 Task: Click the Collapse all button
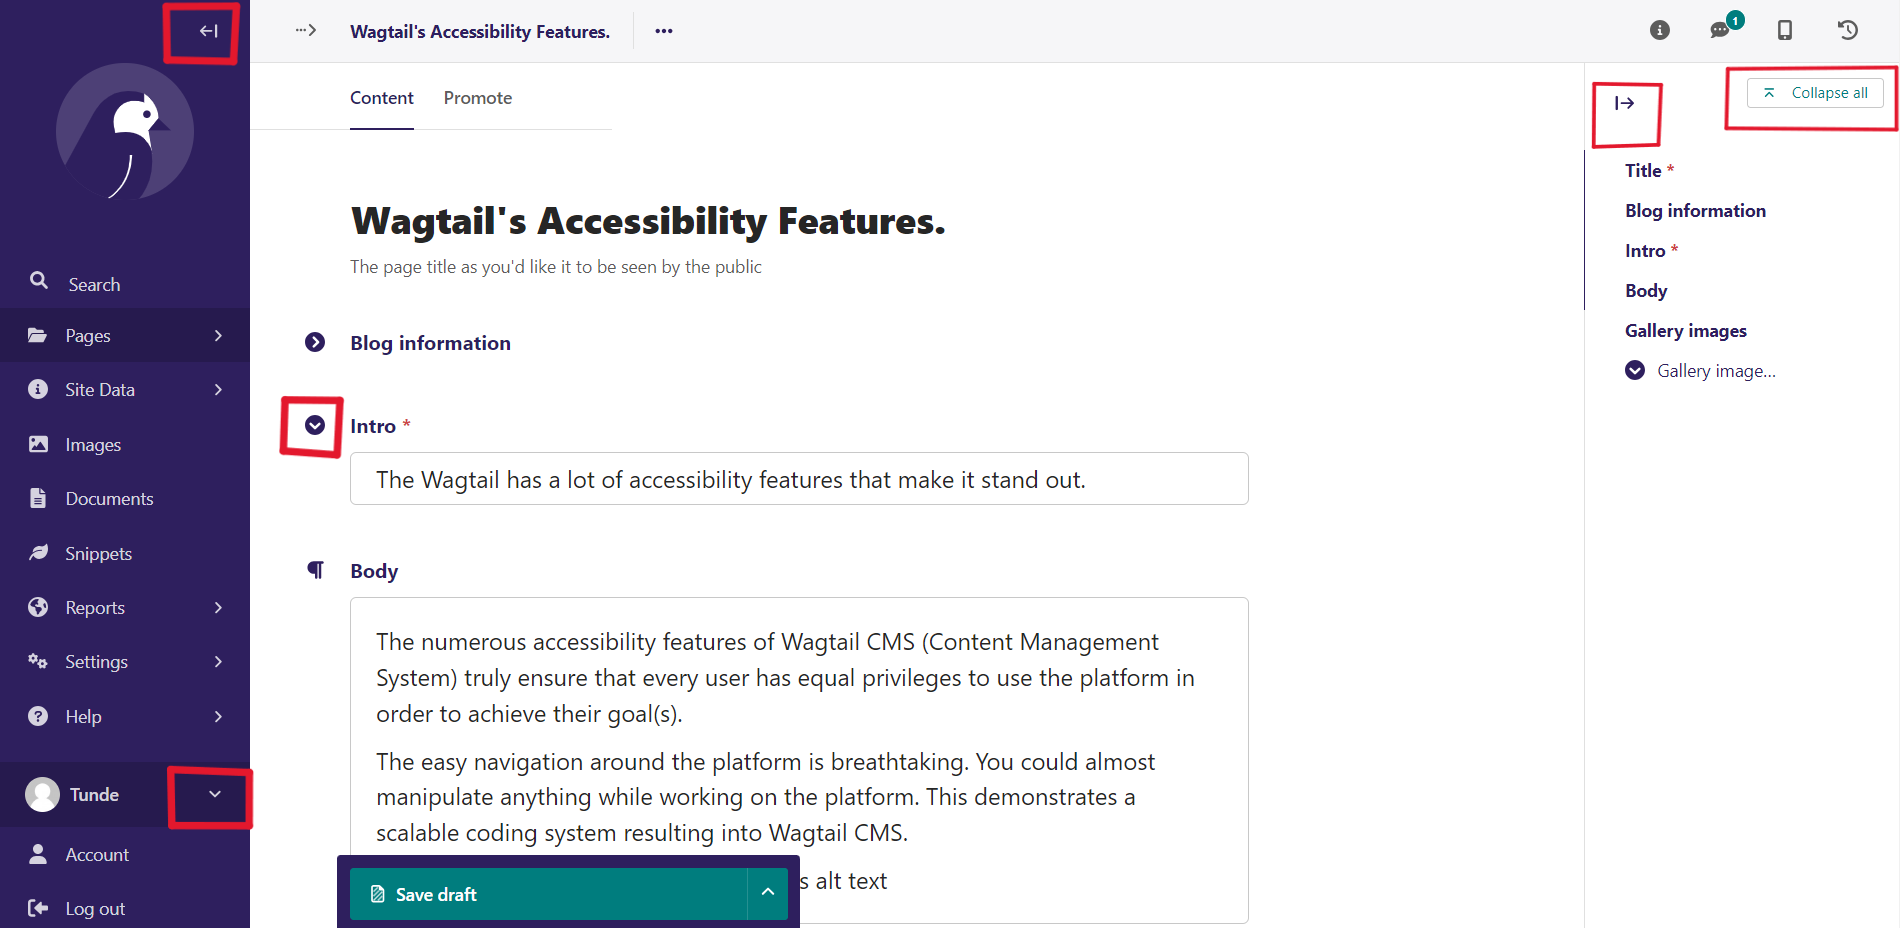point(1815,92)
